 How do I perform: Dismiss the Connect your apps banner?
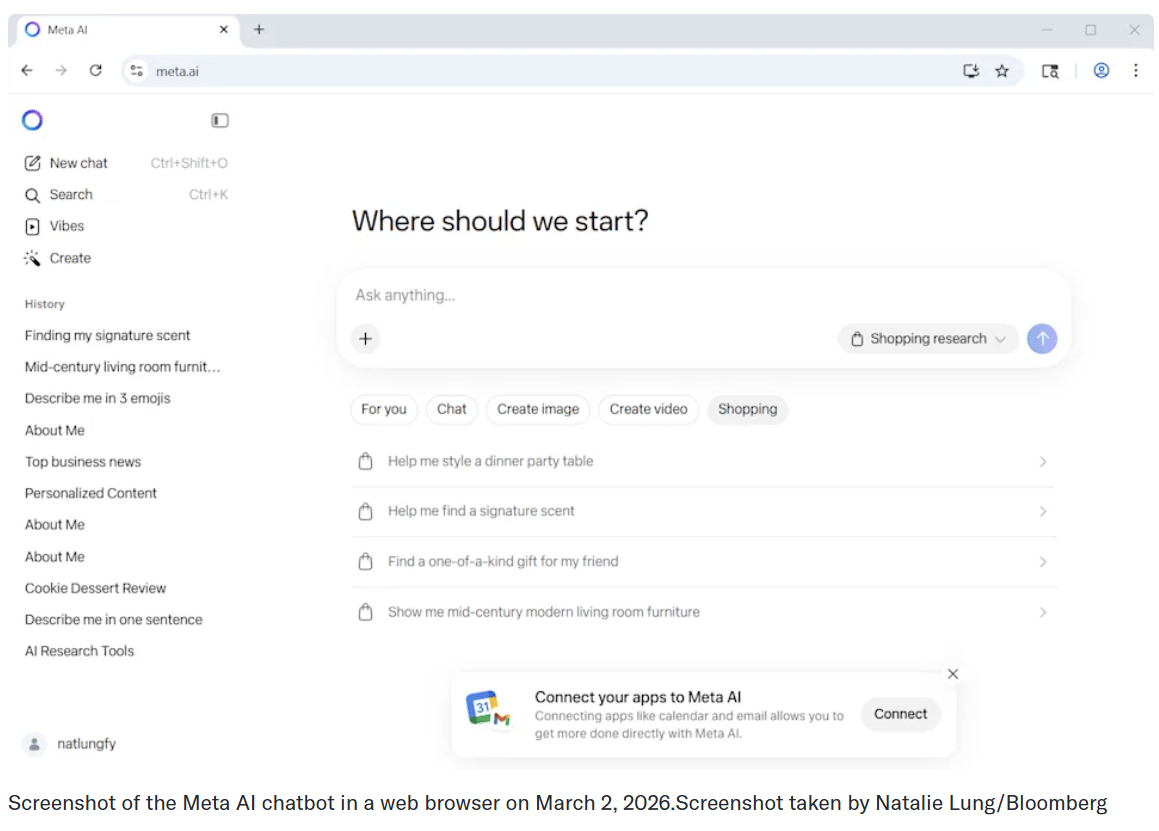953,674
